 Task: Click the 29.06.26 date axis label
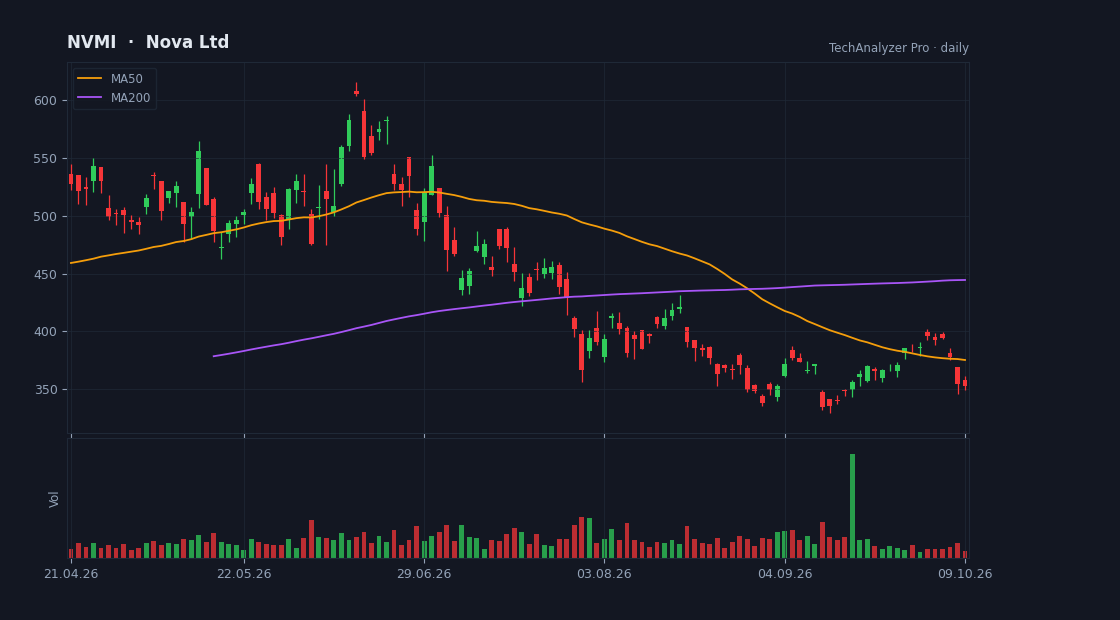coord(424,574)
